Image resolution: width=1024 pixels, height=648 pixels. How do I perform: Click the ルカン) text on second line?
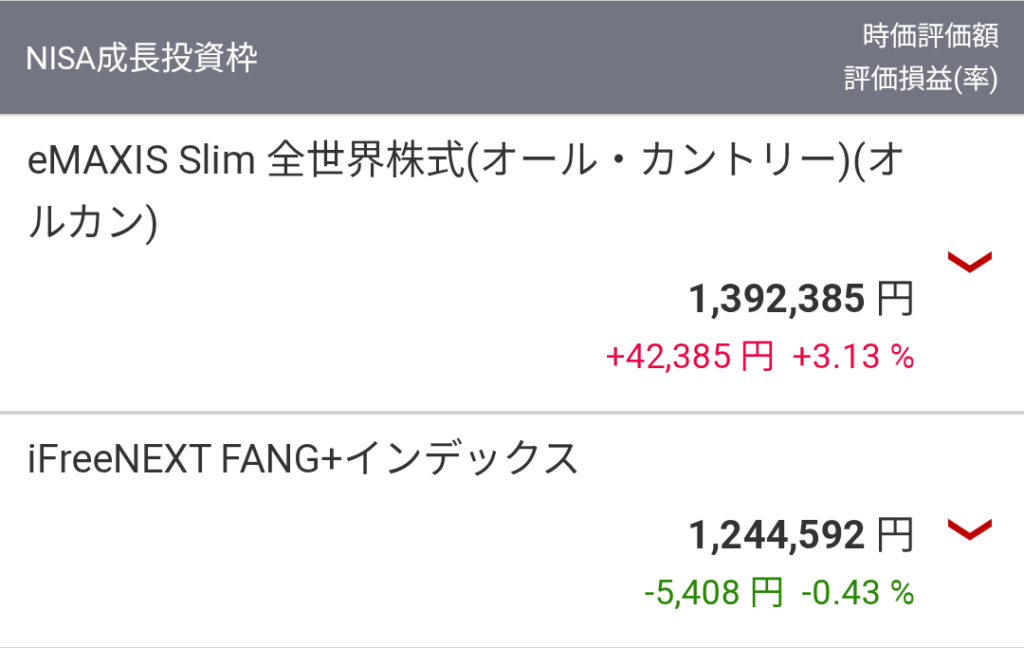point(92,222)
